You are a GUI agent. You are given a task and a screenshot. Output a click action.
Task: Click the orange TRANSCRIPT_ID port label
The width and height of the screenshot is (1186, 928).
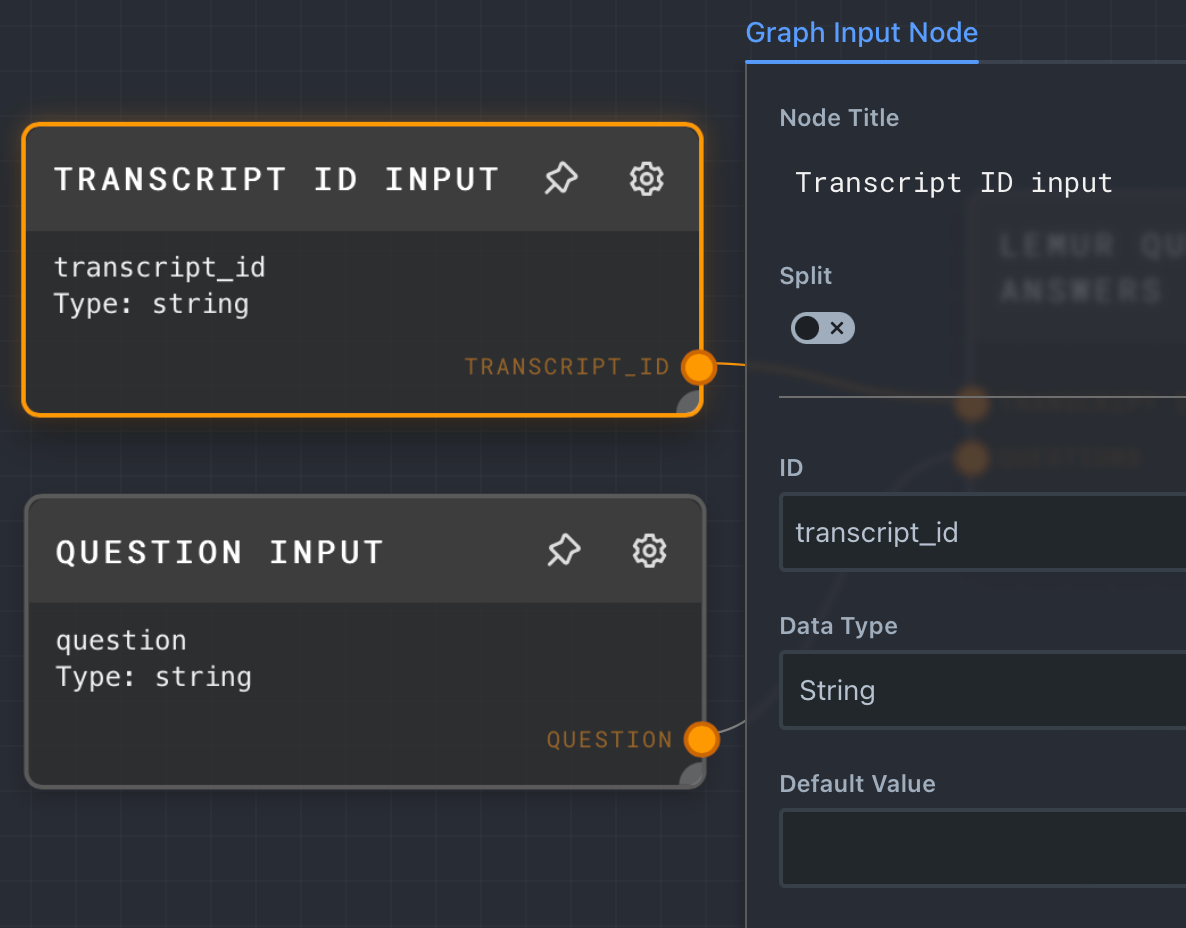pyautogui.click(x=567, y=367)
